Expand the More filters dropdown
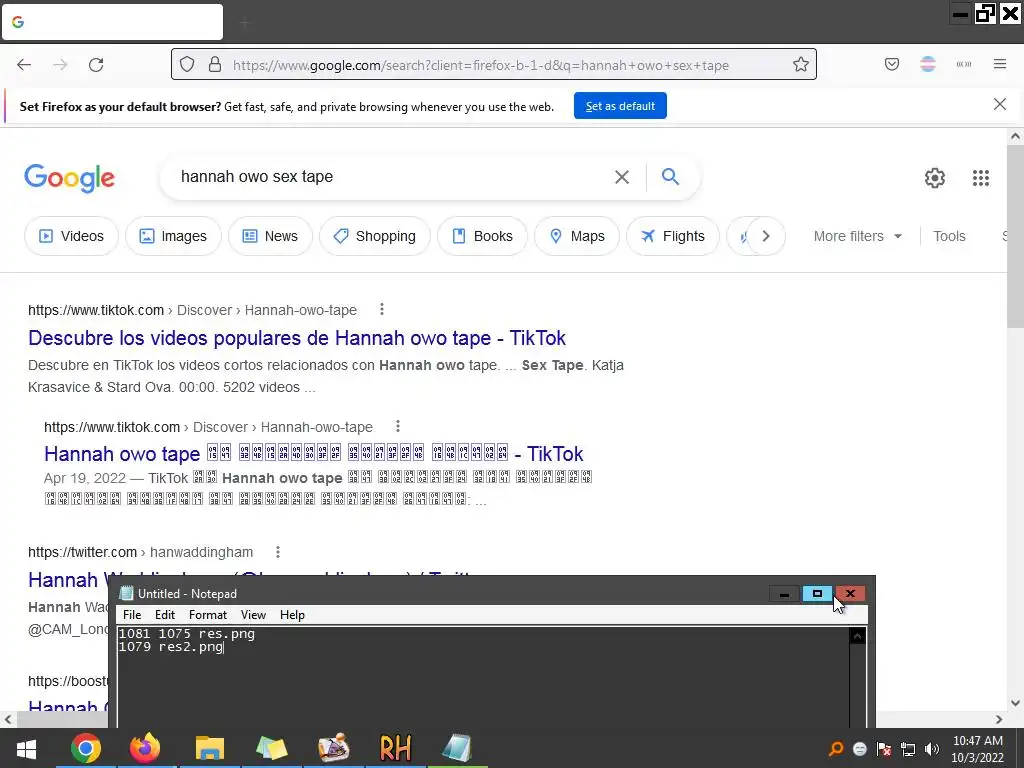The height and width of the screenshot is (768, 1024). [857, 236]
